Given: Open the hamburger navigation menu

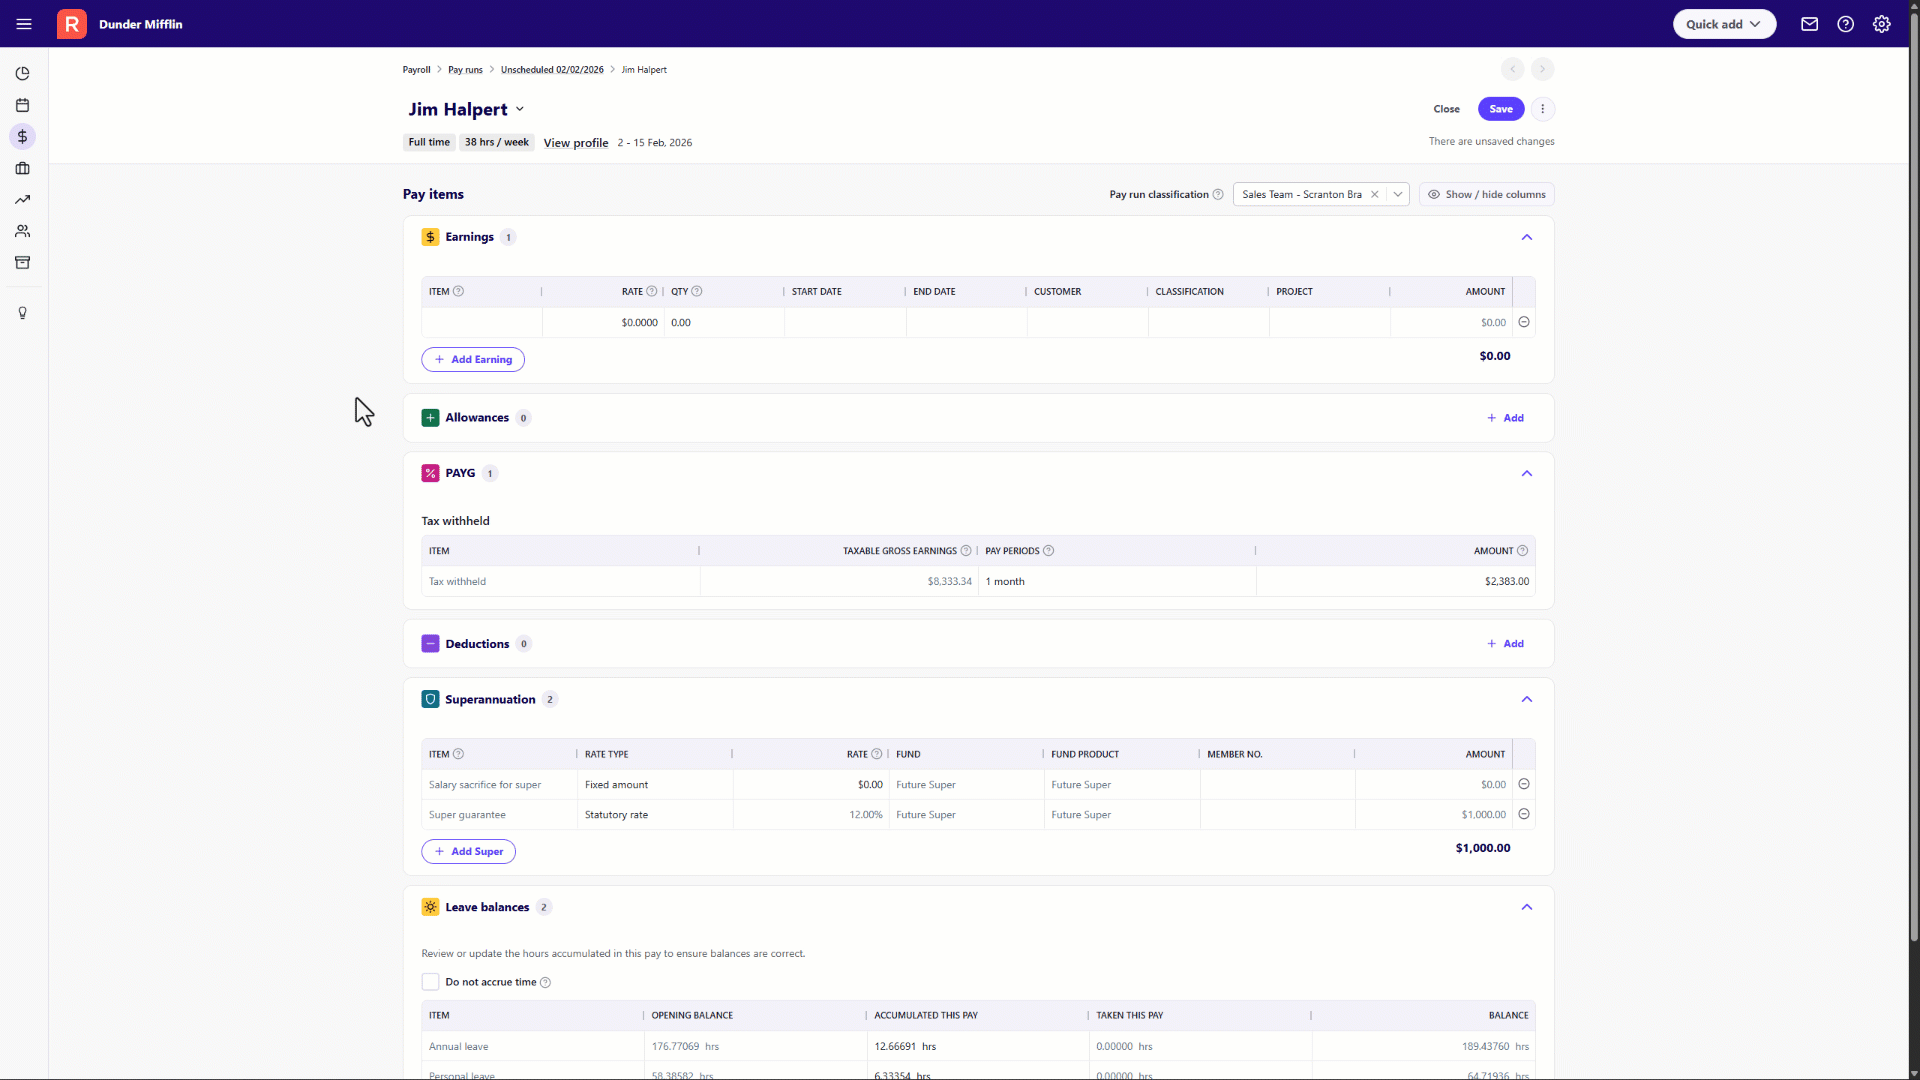Looking at the screenshot, I should [24, 24].
